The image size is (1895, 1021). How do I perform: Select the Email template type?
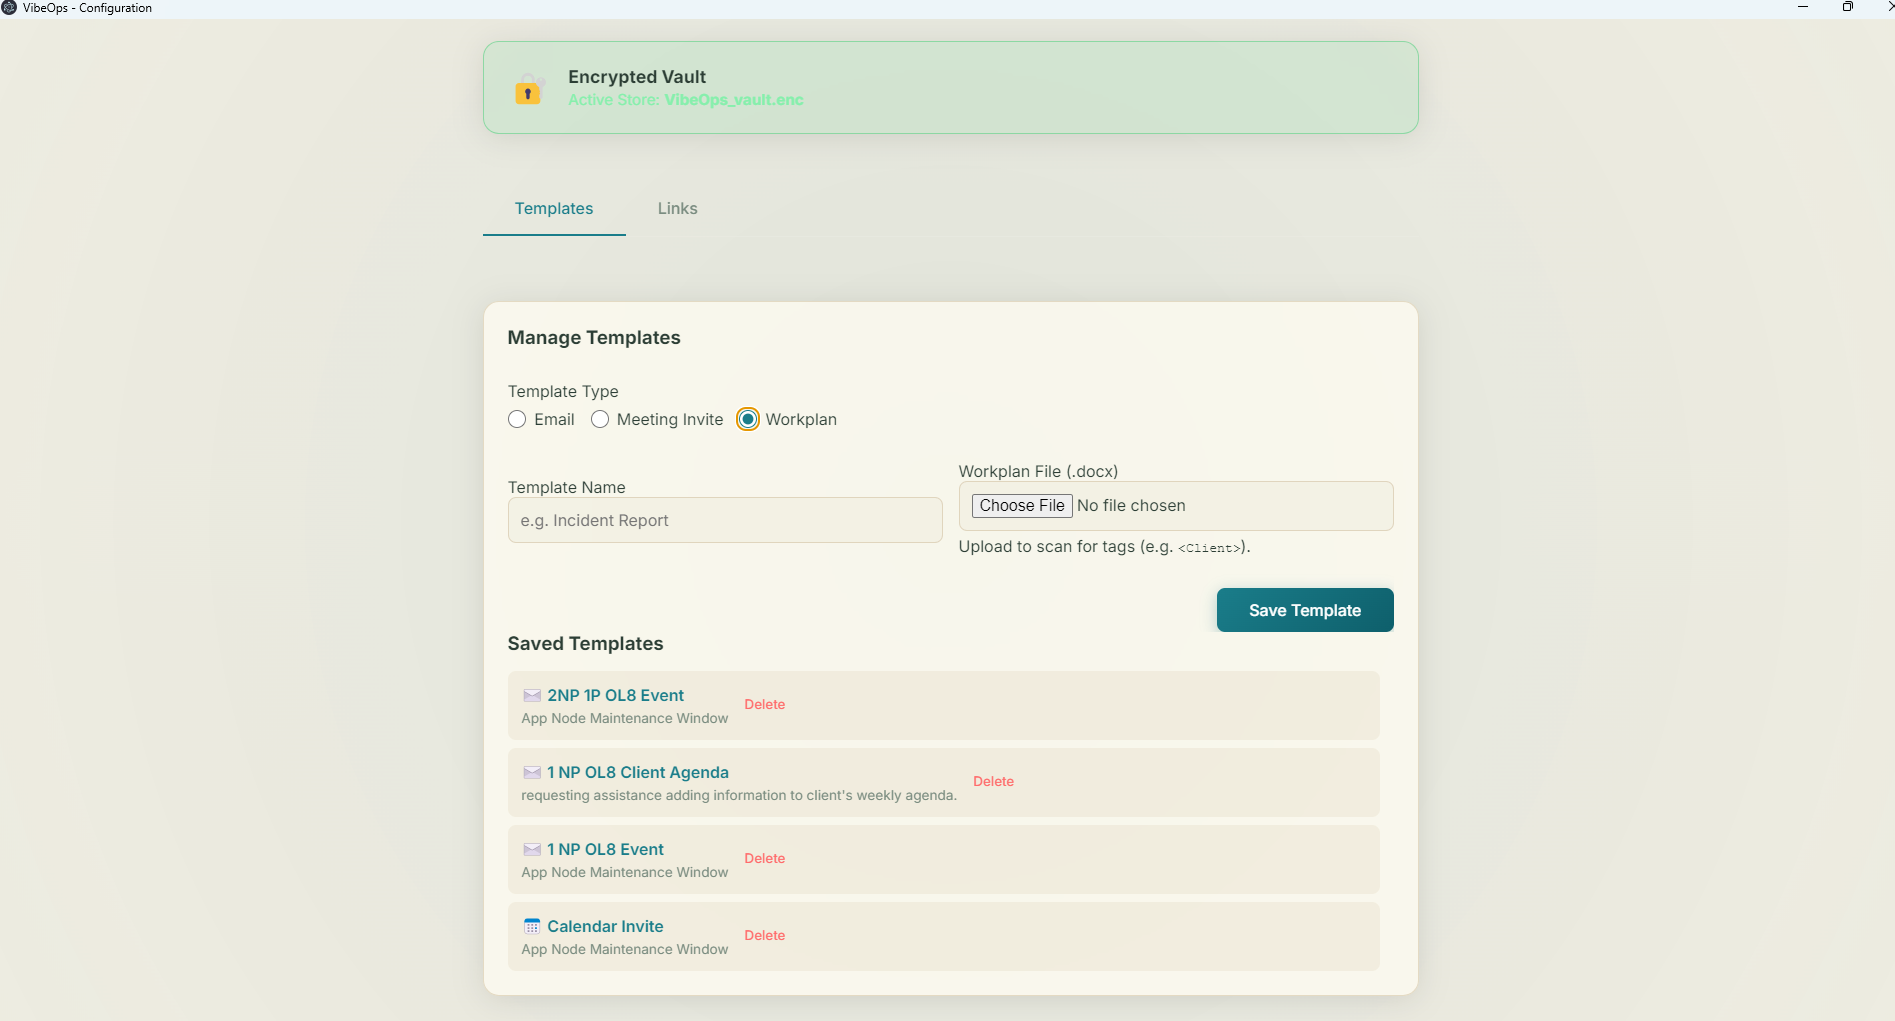(517, 419)
